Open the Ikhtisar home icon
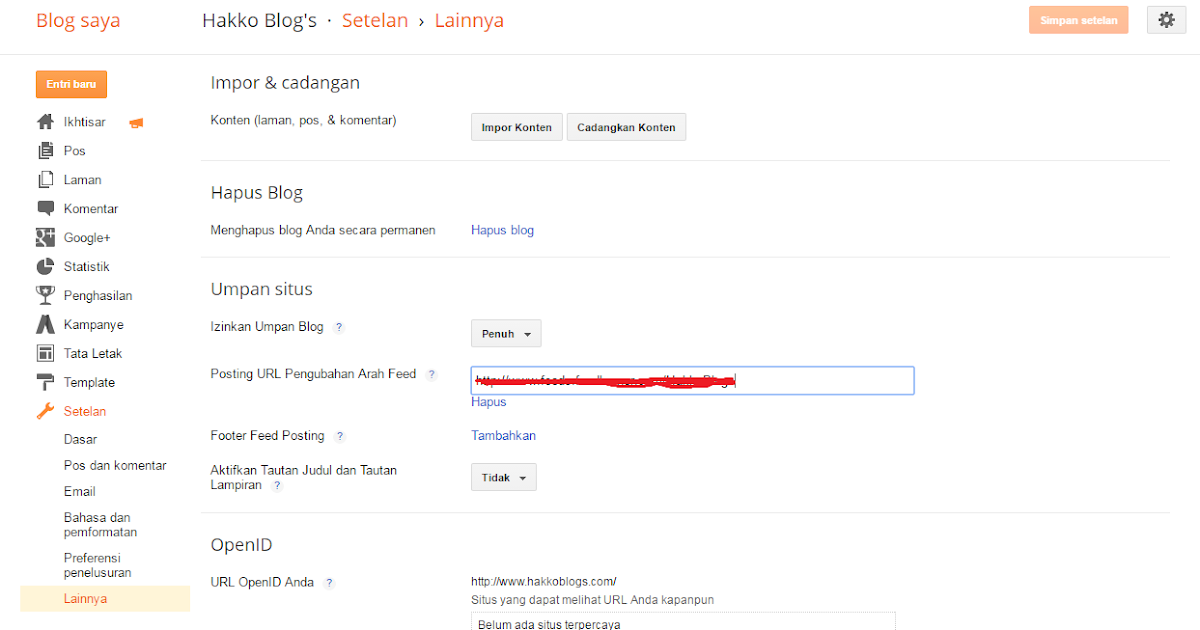 (x=46, y=121)
